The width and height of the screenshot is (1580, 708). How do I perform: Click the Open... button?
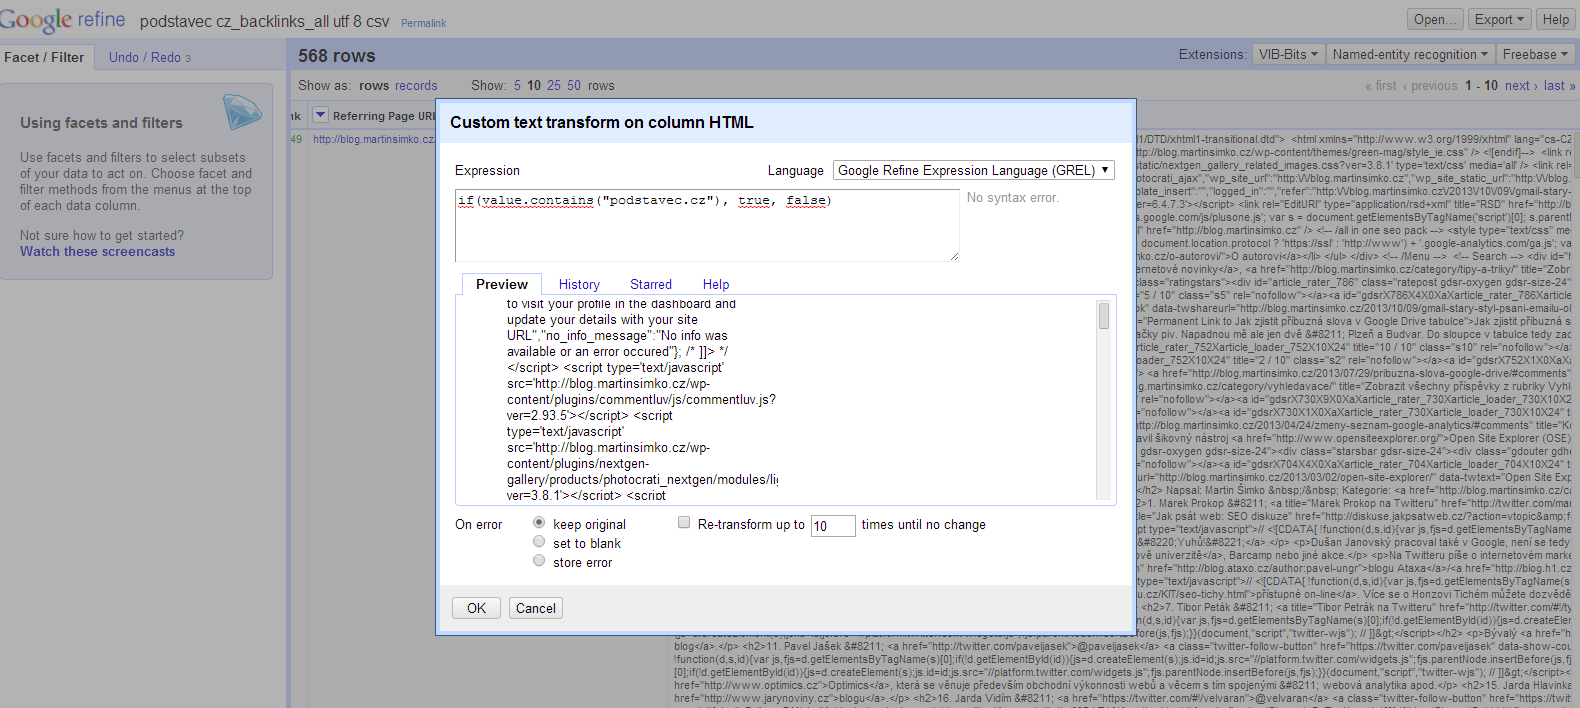1435,19
